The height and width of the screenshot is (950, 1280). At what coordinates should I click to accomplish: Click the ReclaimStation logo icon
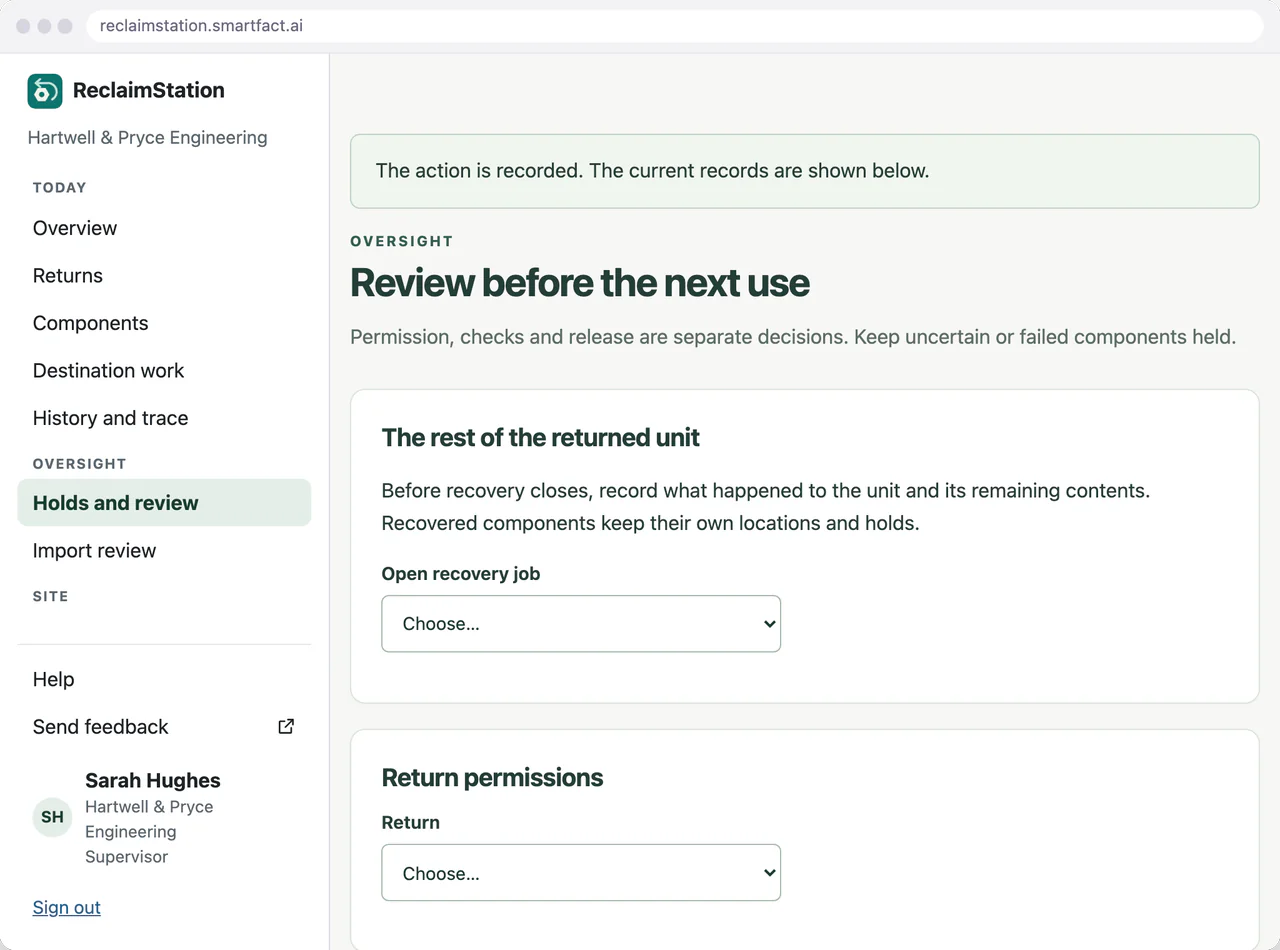tap(45, 91)
